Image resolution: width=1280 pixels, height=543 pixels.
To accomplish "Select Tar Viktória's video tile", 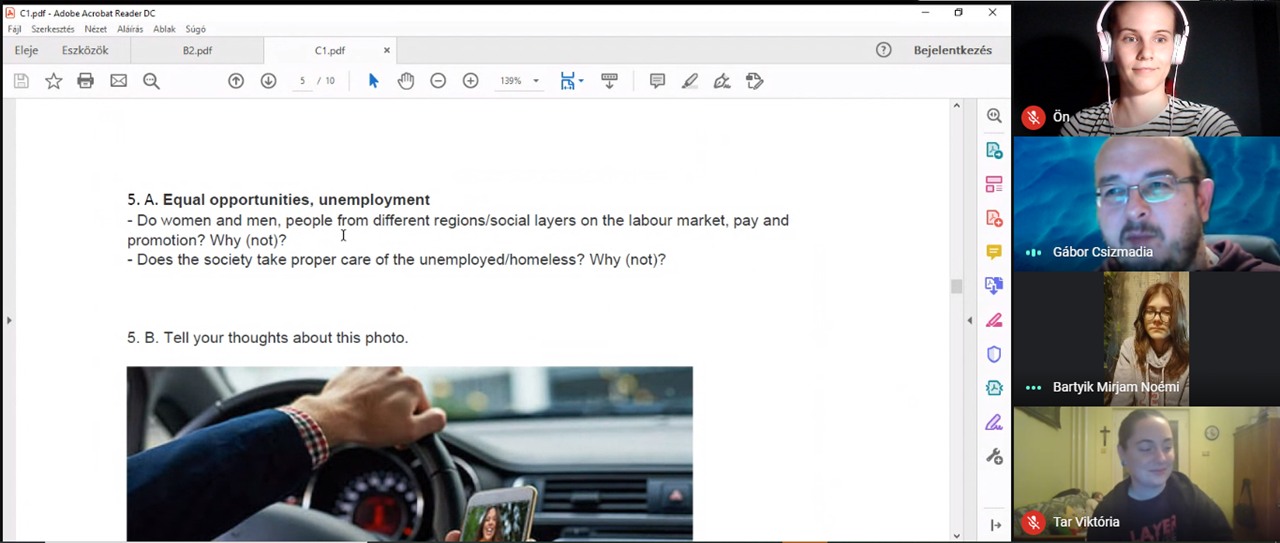I will 1146,474.
